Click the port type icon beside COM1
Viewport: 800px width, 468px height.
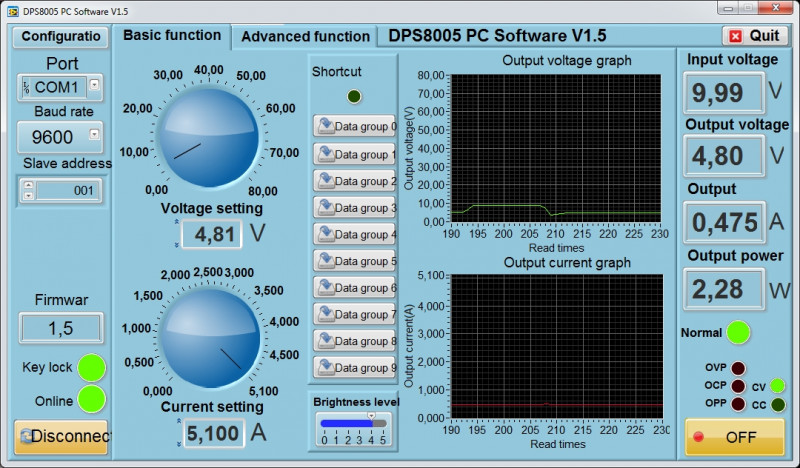pyautogui.click(x=26, y=87)
